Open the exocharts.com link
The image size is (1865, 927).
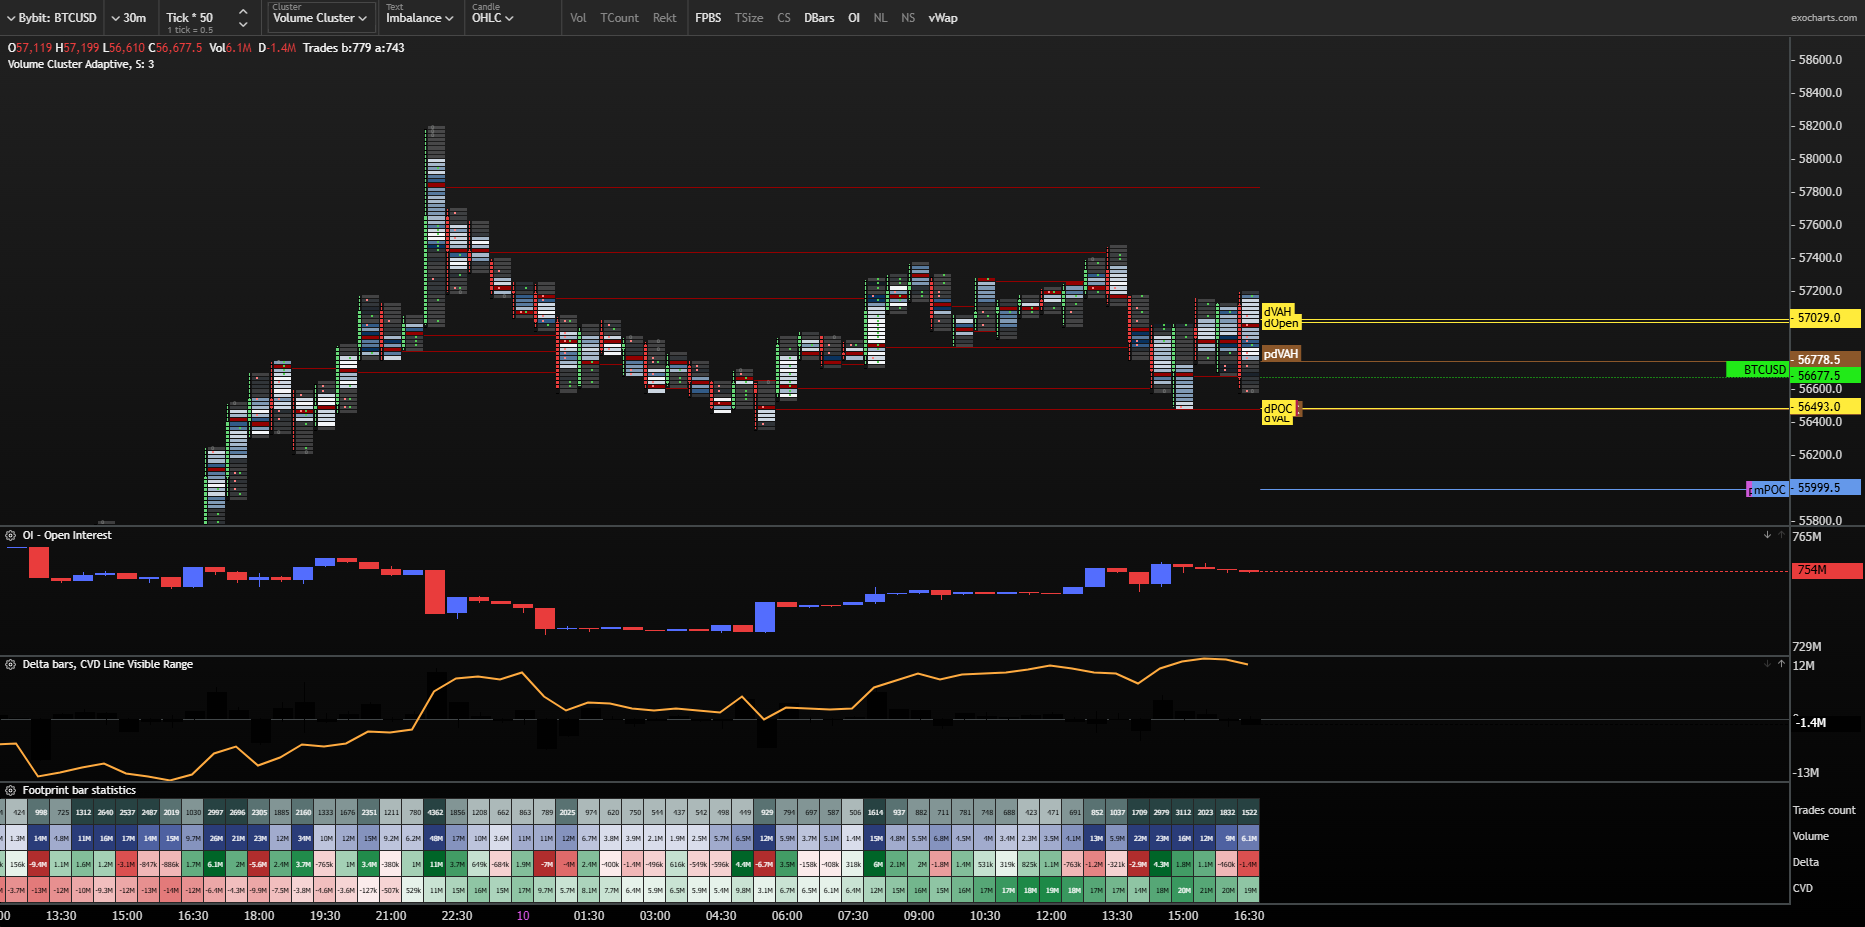pos(1823,18)
